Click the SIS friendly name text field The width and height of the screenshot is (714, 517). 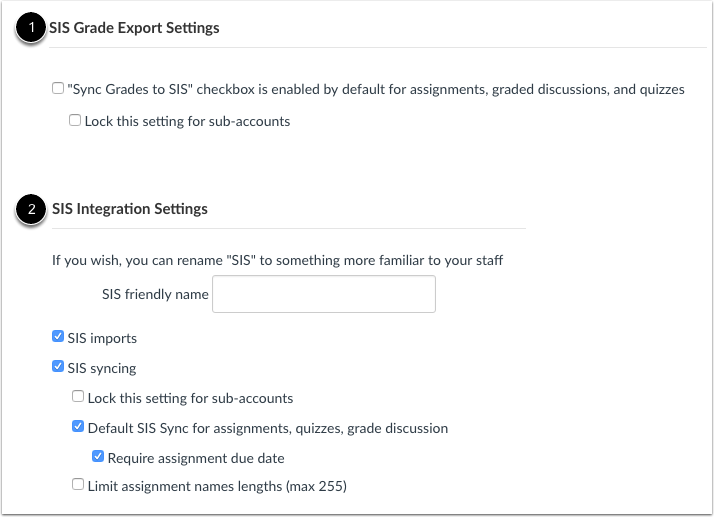click(324, 294)
